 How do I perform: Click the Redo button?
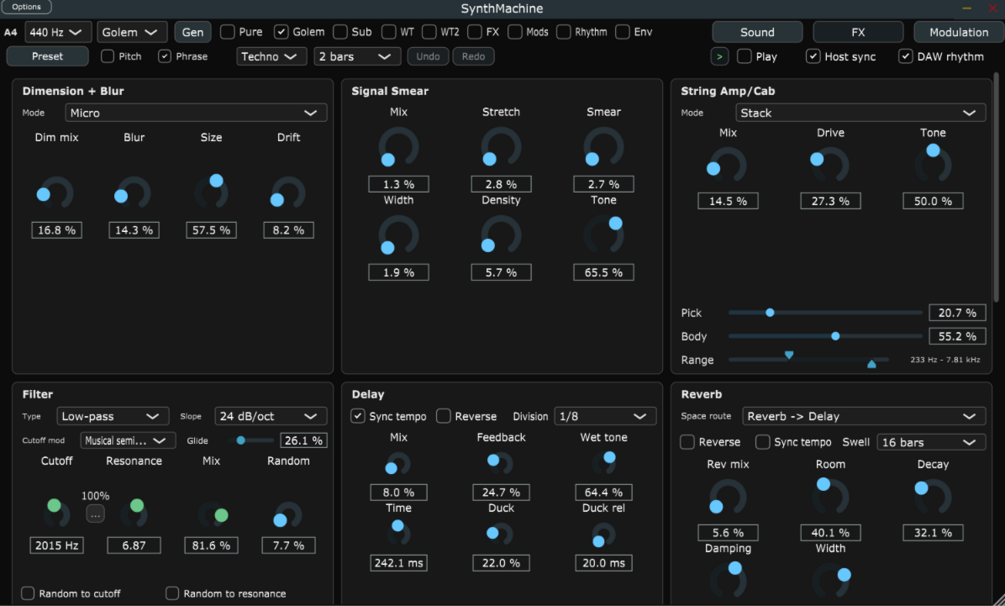click(x=473, y=56)
